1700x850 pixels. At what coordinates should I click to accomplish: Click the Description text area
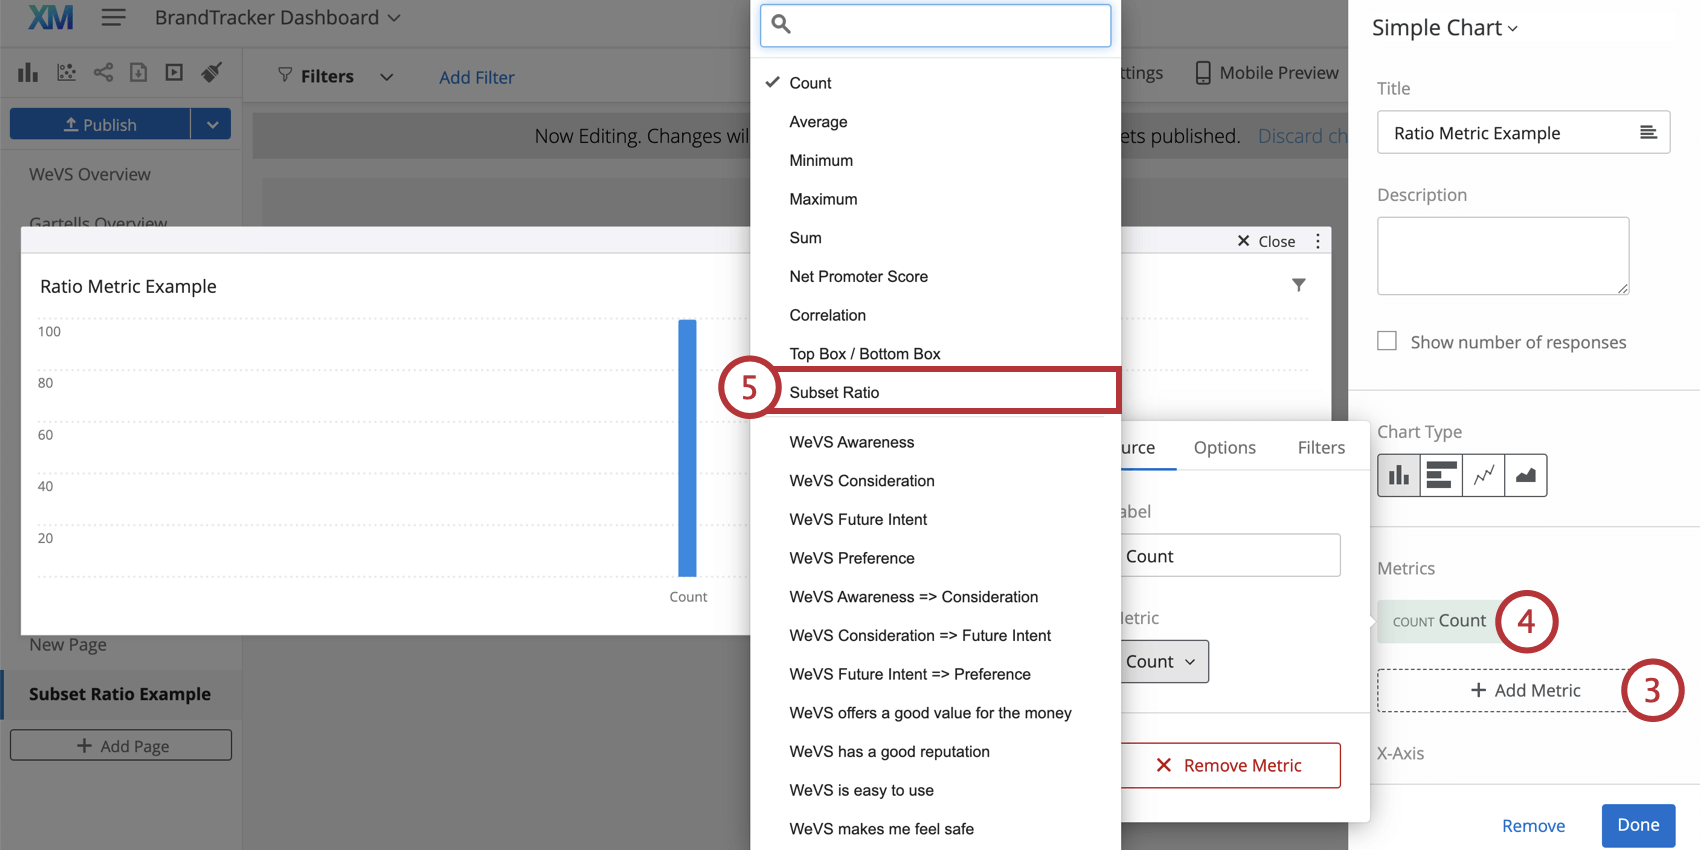click(x=1503, y=256)
